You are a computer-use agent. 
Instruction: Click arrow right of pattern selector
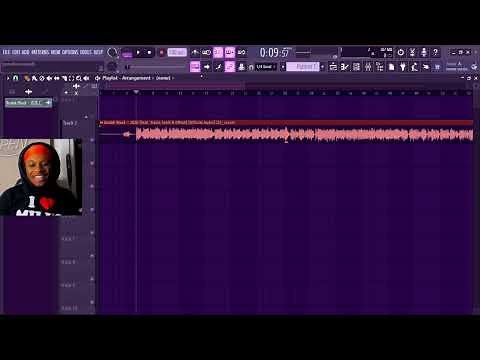pyautogui.click(x=322, y=67)
